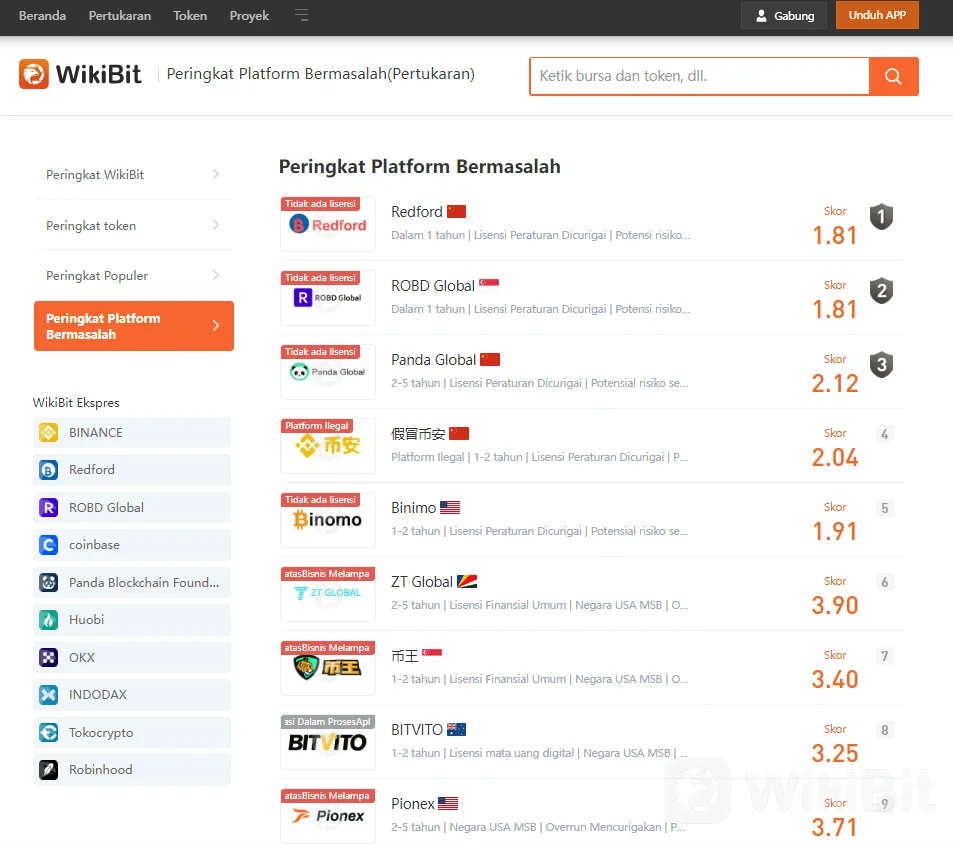Open the Redford logo thumbnail in ranking
The image size is (953, 846).
pyautogui.click(x=328, y=224)
